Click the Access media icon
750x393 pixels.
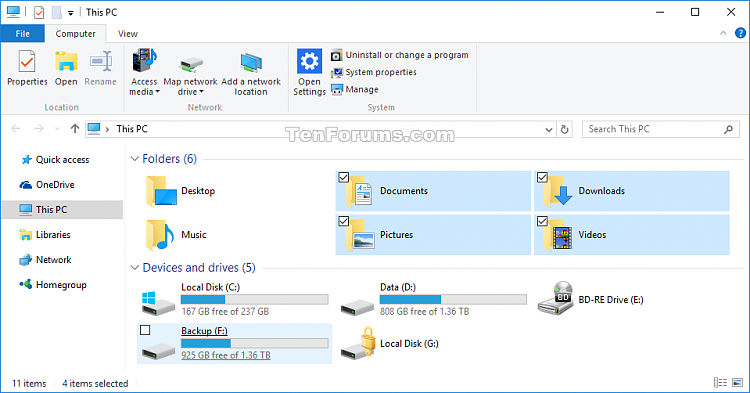coord(144,61)
